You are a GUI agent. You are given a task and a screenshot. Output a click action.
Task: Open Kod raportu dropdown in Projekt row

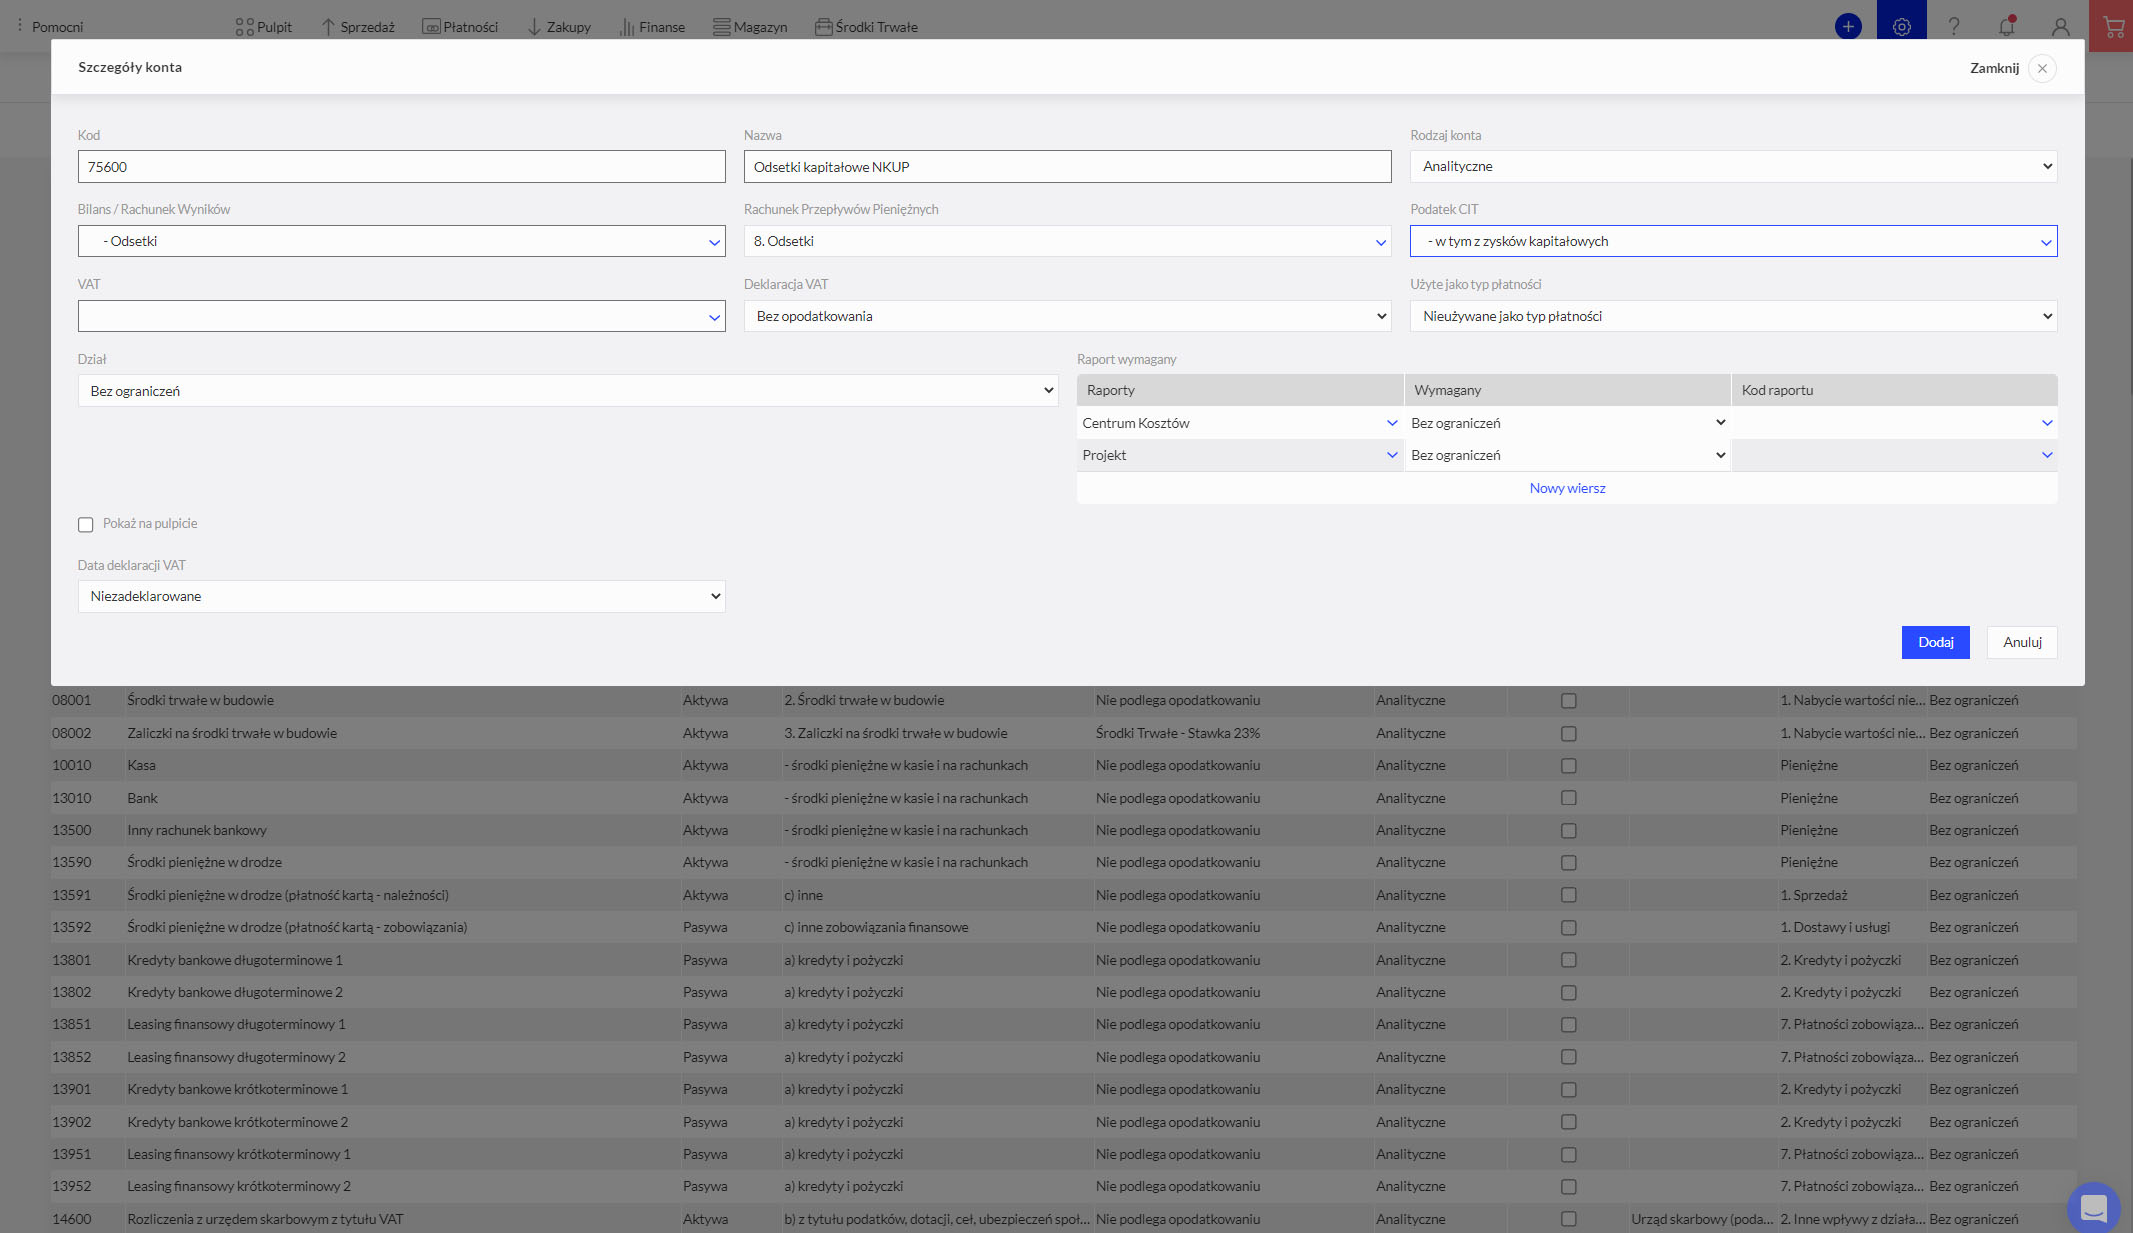click(1894, 455)
